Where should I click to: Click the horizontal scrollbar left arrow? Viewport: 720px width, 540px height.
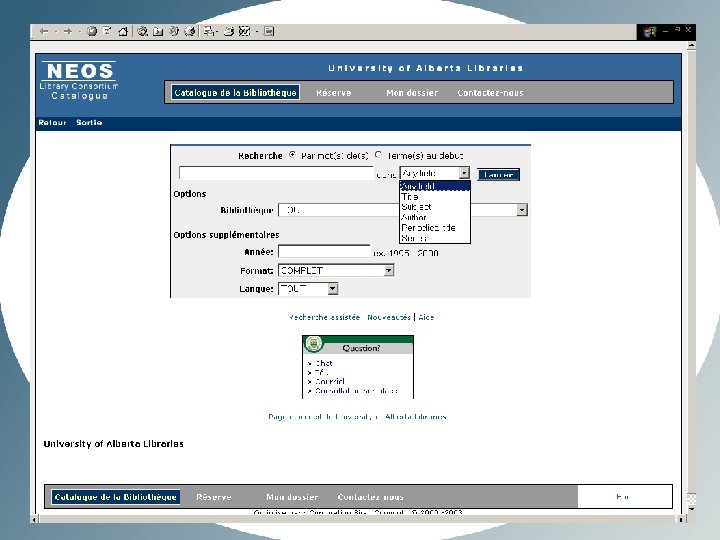click(x=34, y=519)
